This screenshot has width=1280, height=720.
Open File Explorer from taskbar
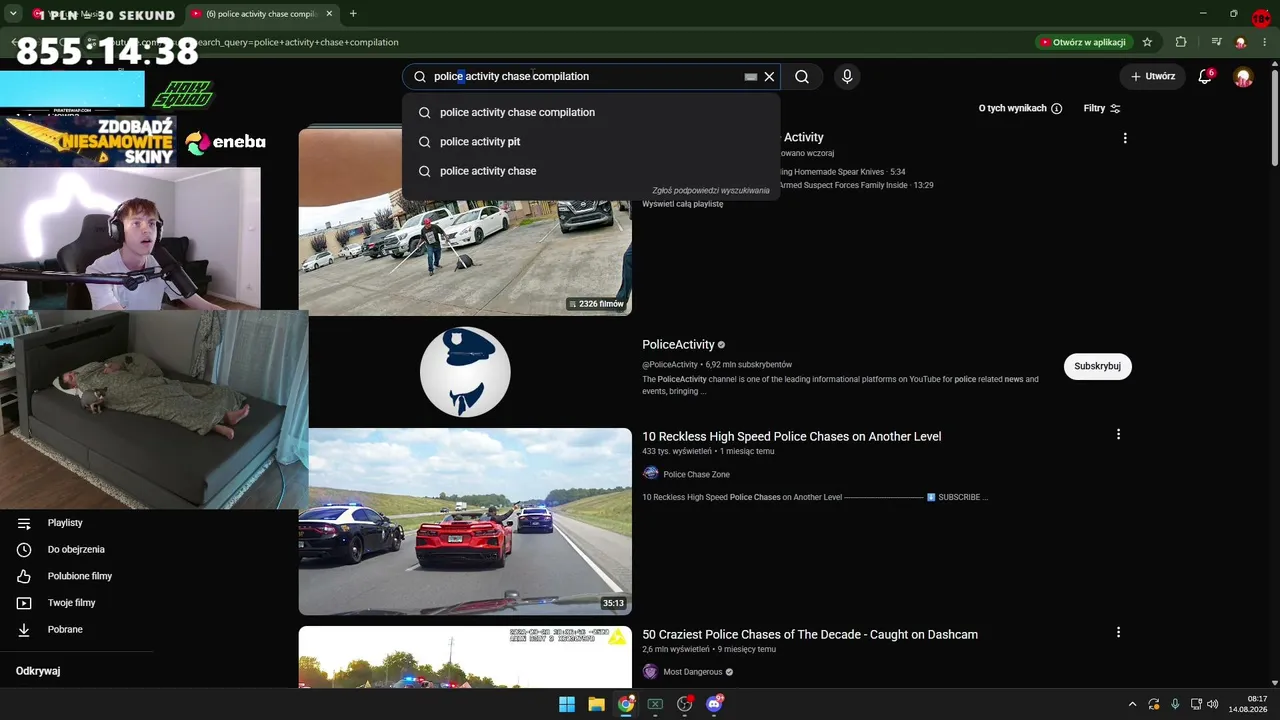coord(596,704)
